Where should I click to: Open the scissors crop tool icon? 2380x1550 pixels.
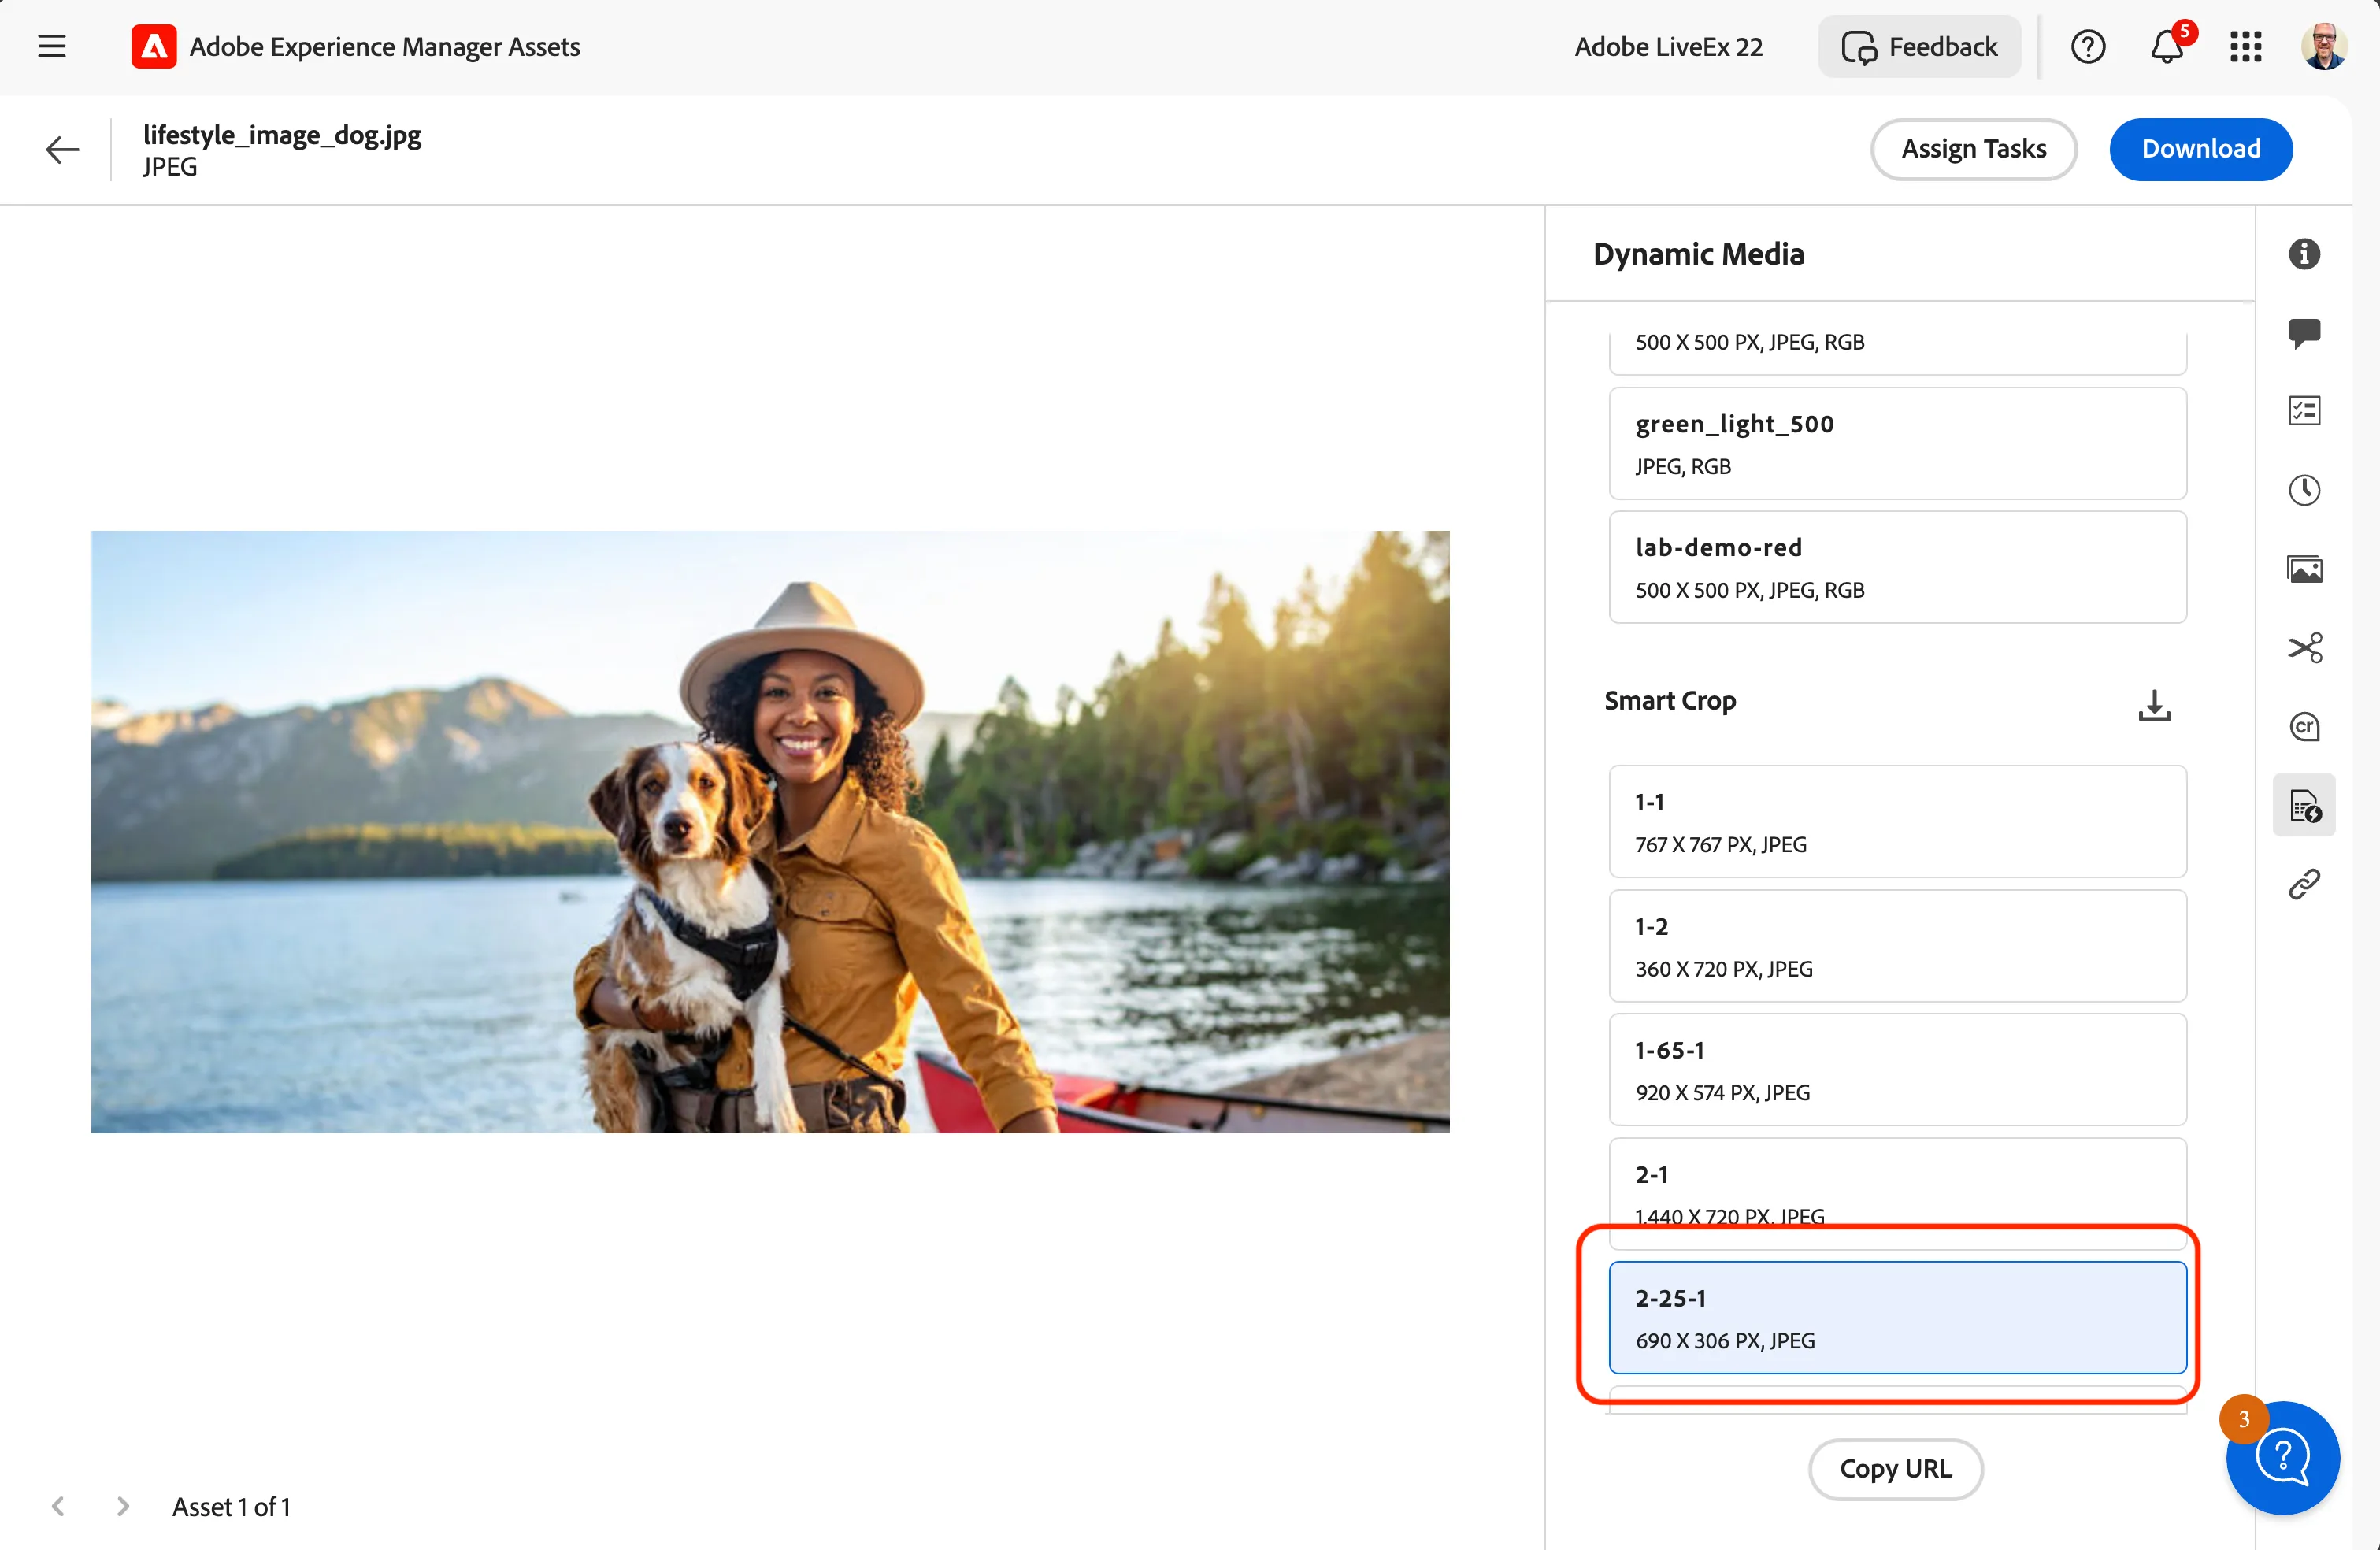[2304, 648]
